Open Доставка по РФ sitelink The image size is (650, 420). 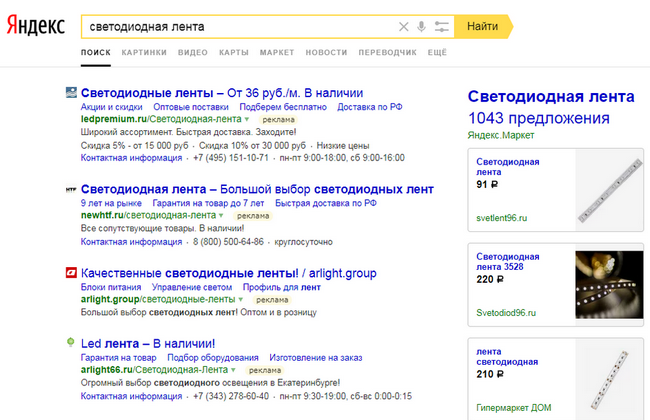[x=370, y=107]
